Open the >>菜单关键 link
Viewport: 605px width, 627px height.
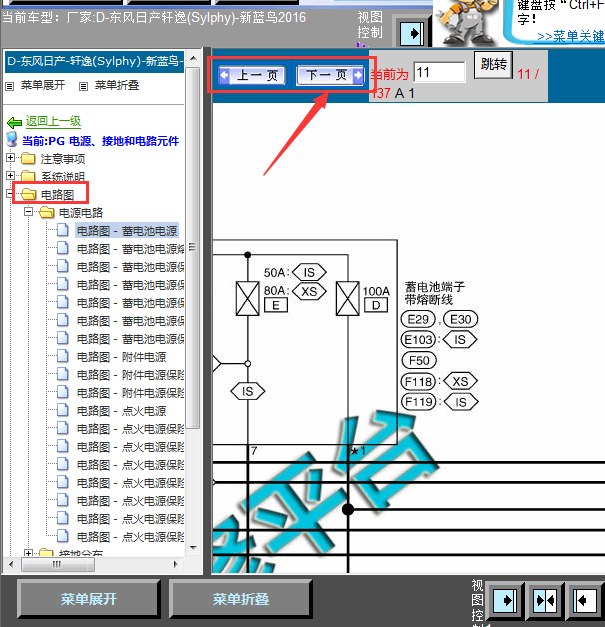click(x=571, y=36)
